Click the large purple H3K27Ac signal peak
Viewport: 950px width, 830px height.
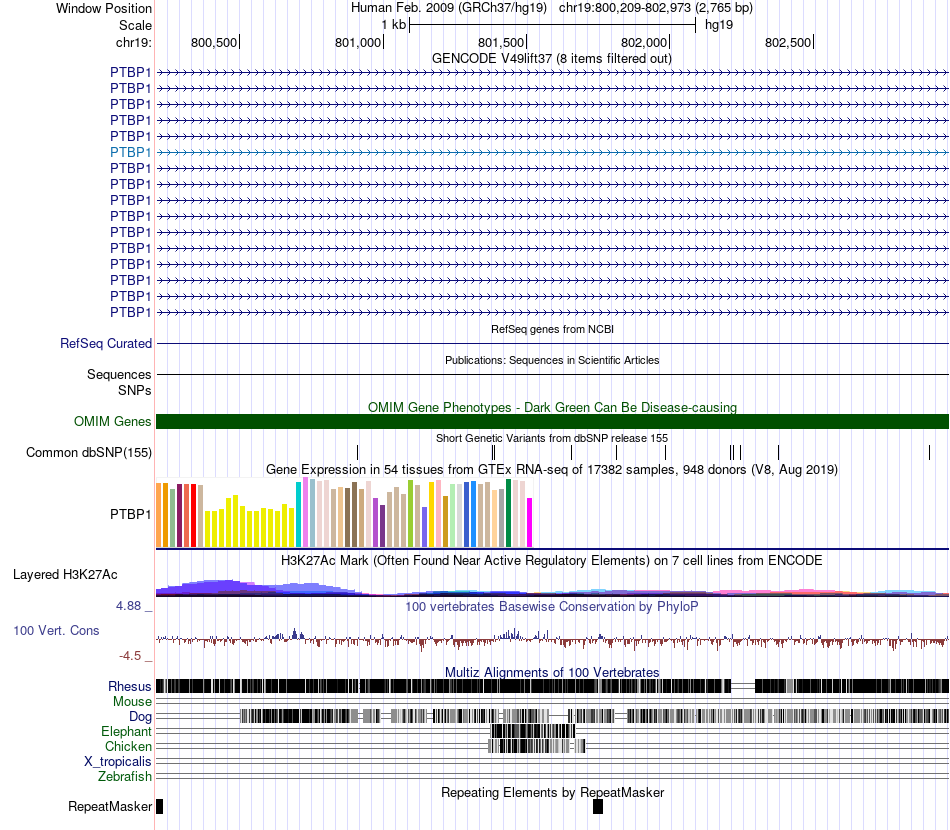[224, 588]
